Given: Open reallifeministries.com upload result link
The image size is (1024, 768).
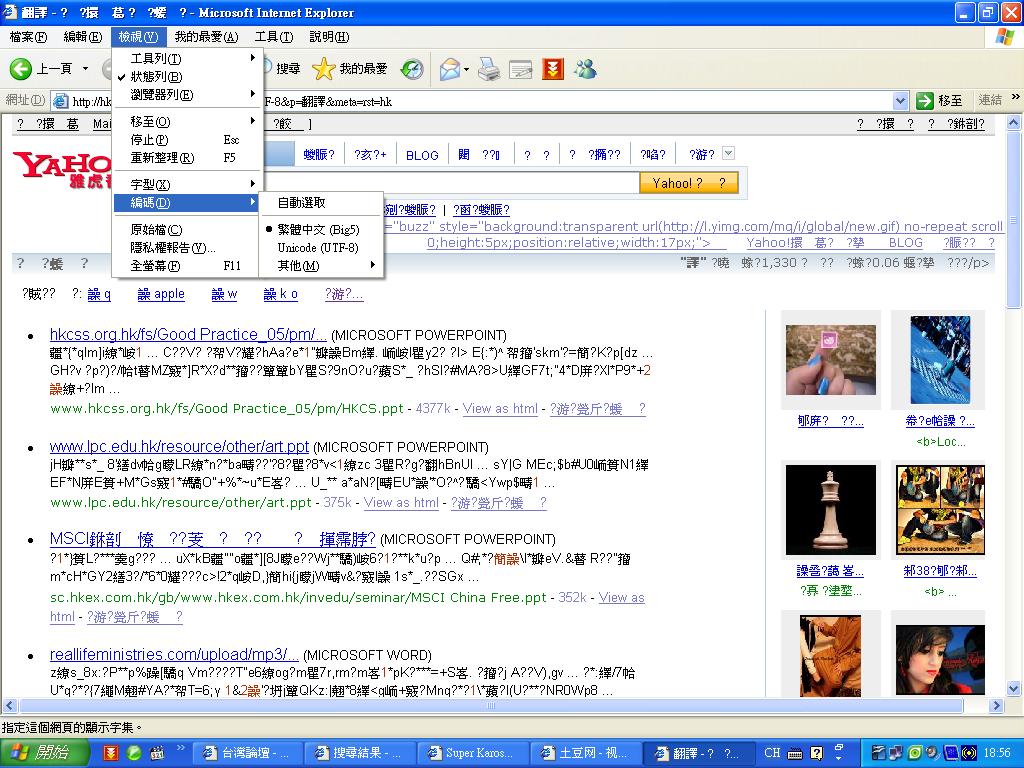Looking at the screenshot, I should click(174, 654).
